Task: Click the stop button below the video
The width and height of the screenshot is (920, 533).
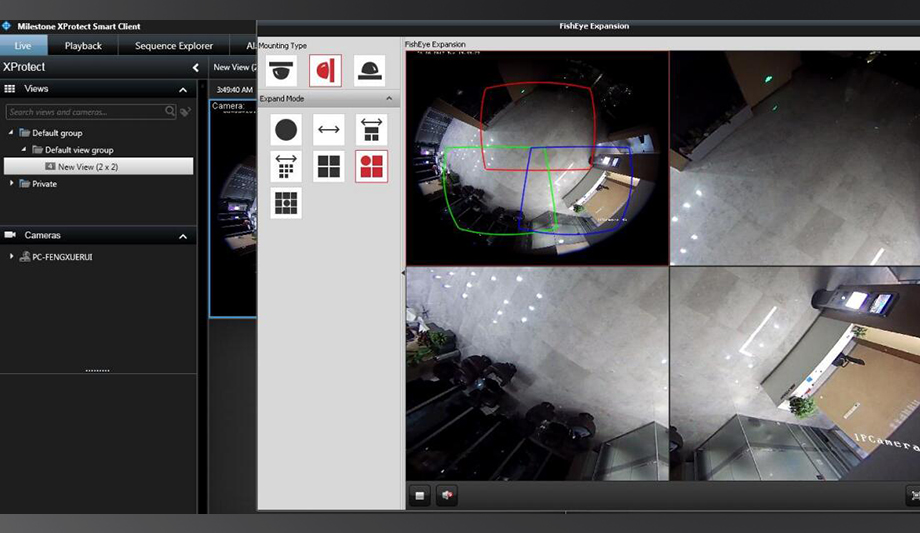Action: pos(420,495)
